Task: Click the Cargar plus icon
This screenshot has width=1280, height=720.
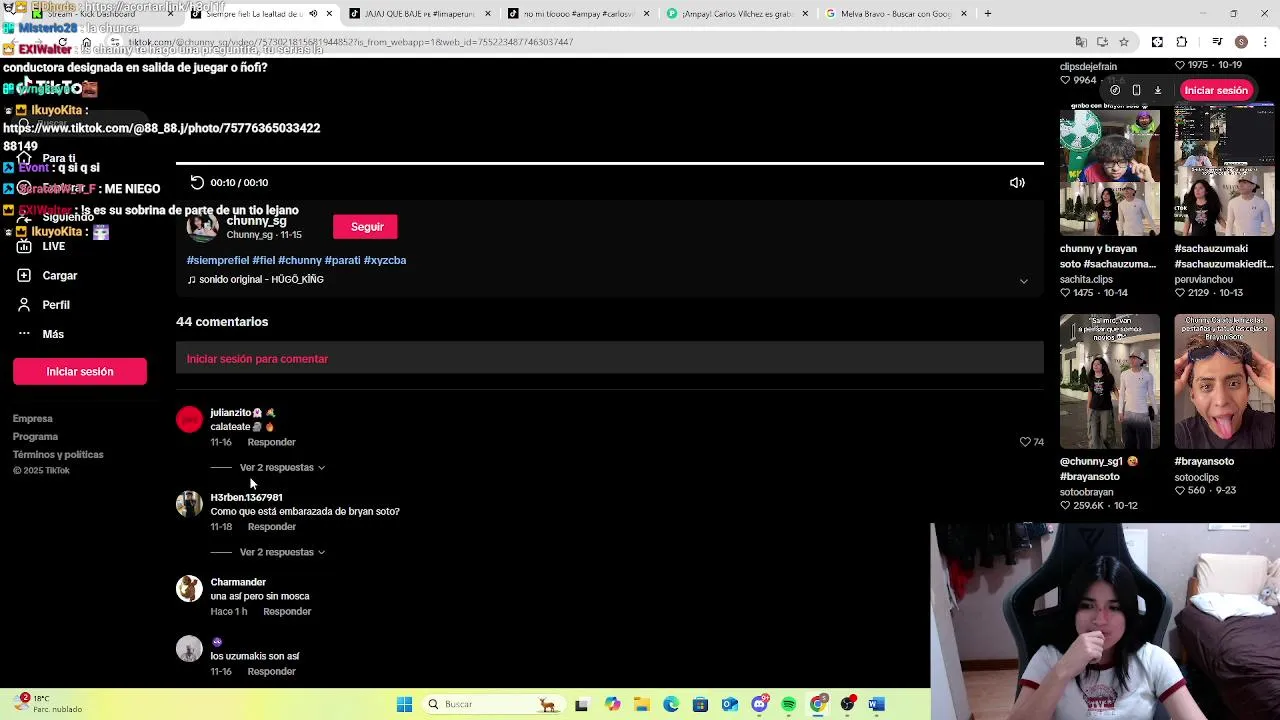Action: 24,275
